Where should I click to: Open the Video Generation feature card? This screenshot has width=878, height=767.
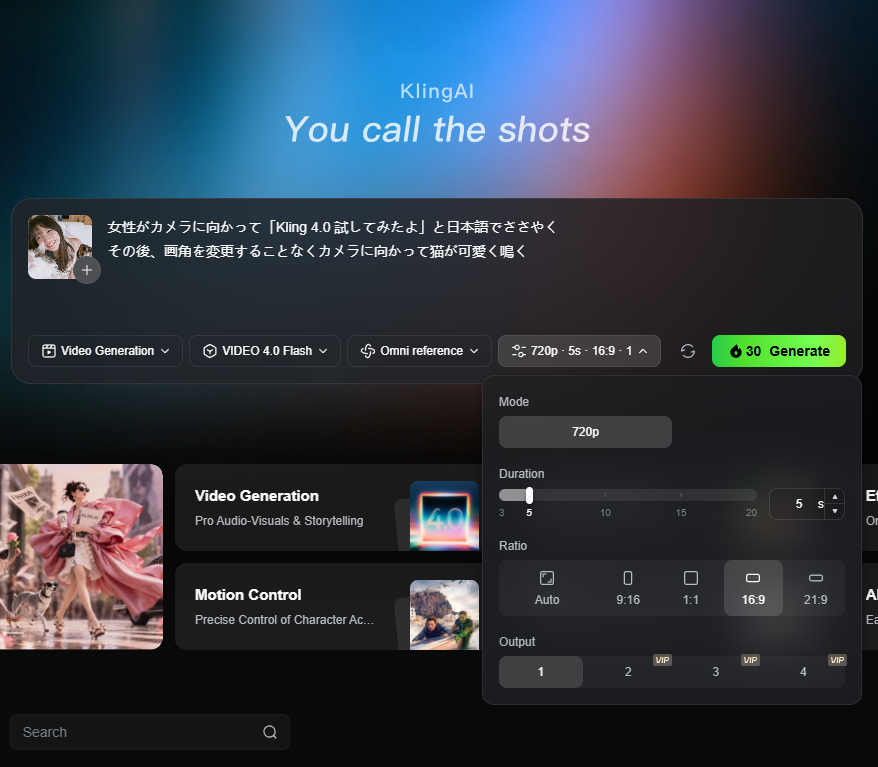coord(328,508)
